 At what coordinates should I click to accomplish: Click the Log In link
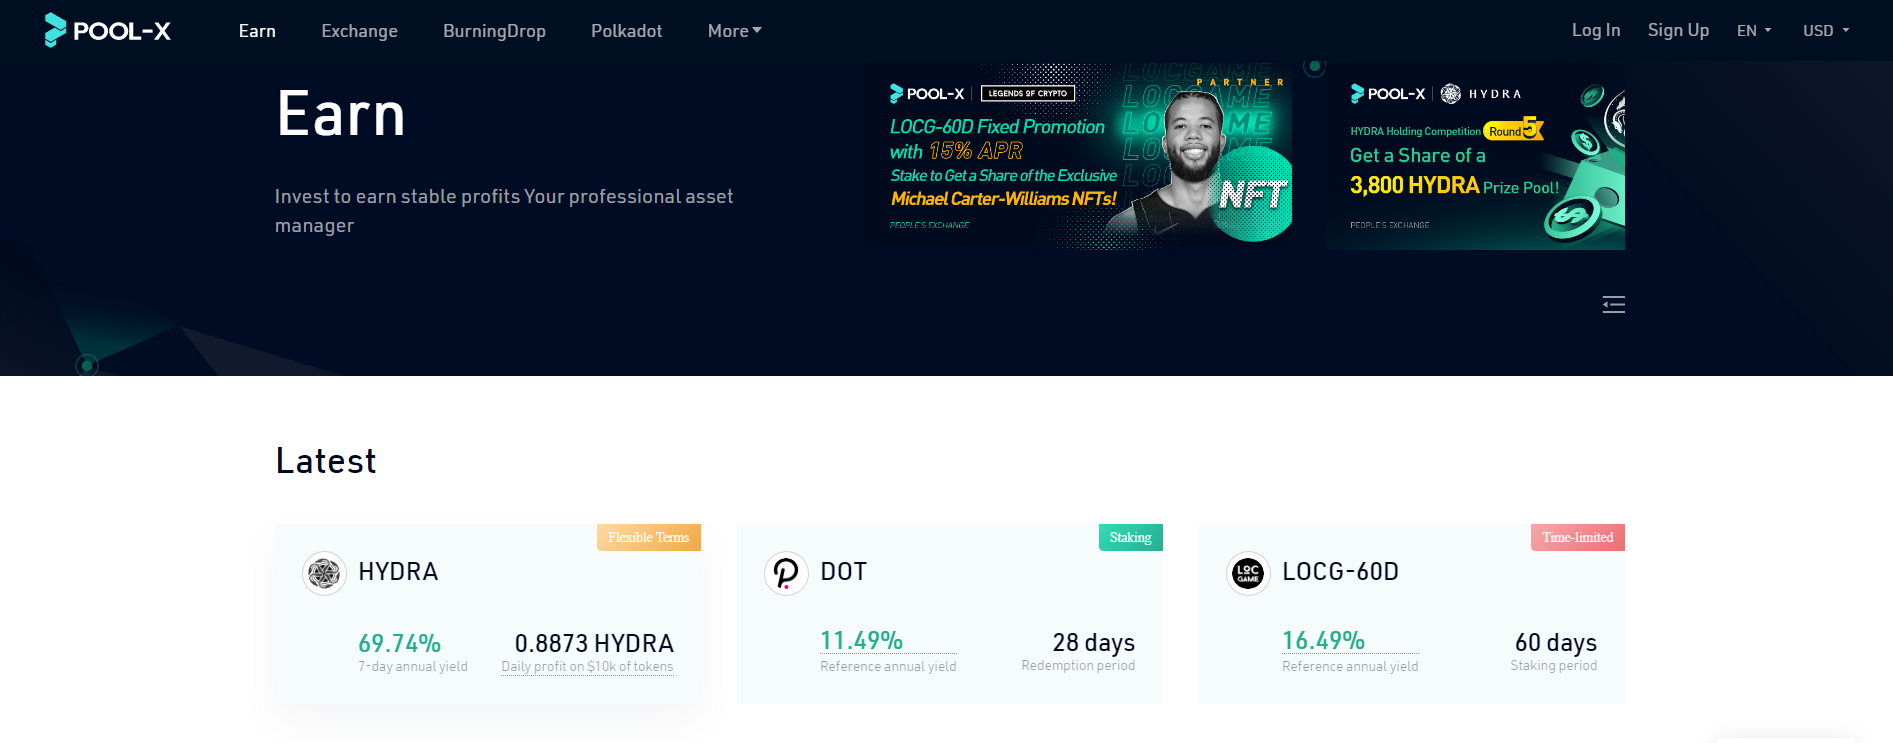coord(1596,30)
